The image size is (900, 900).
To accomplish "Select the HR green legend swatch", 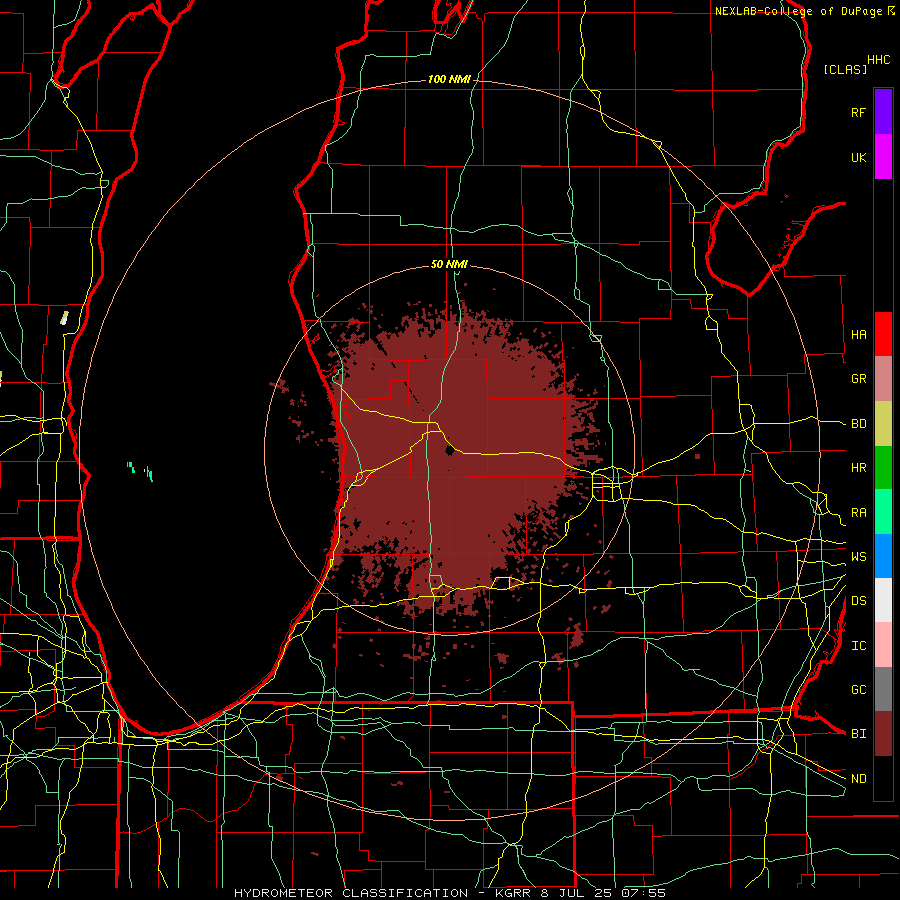I will pos(883,468).
